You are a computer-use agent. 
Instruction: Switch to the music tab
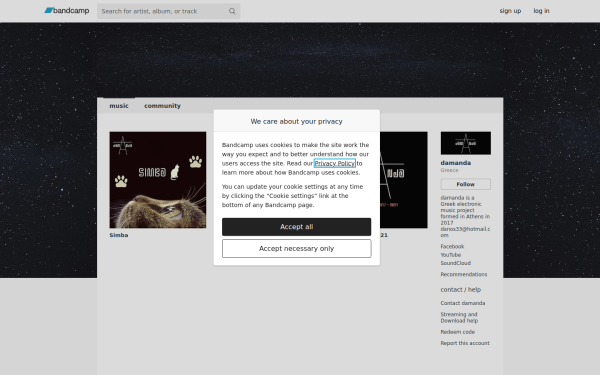[119, 106]
